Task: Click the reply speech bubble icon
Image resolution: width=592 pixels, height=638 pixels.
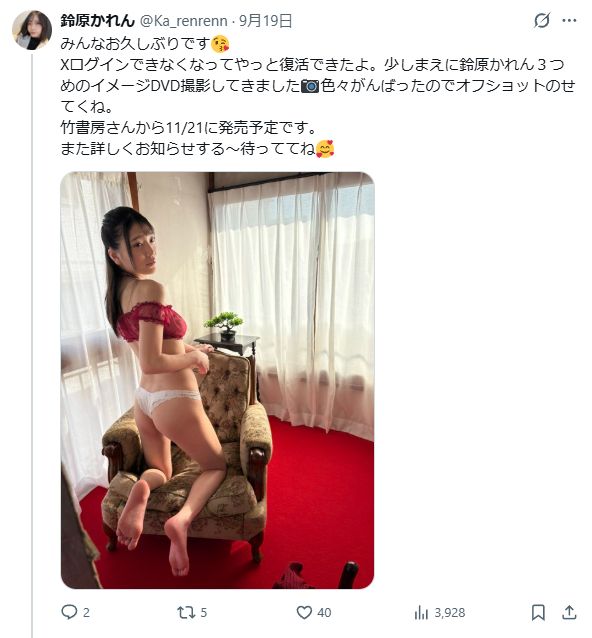Action: point(69,612)
